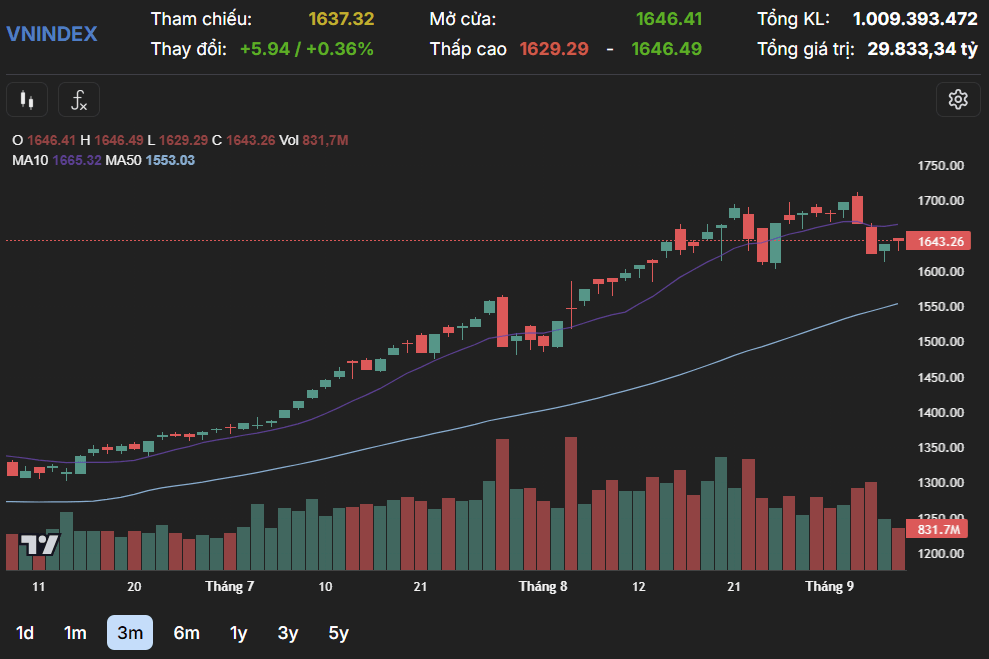
Task: Click the 1450.00 price axis label
Action: 940,378
